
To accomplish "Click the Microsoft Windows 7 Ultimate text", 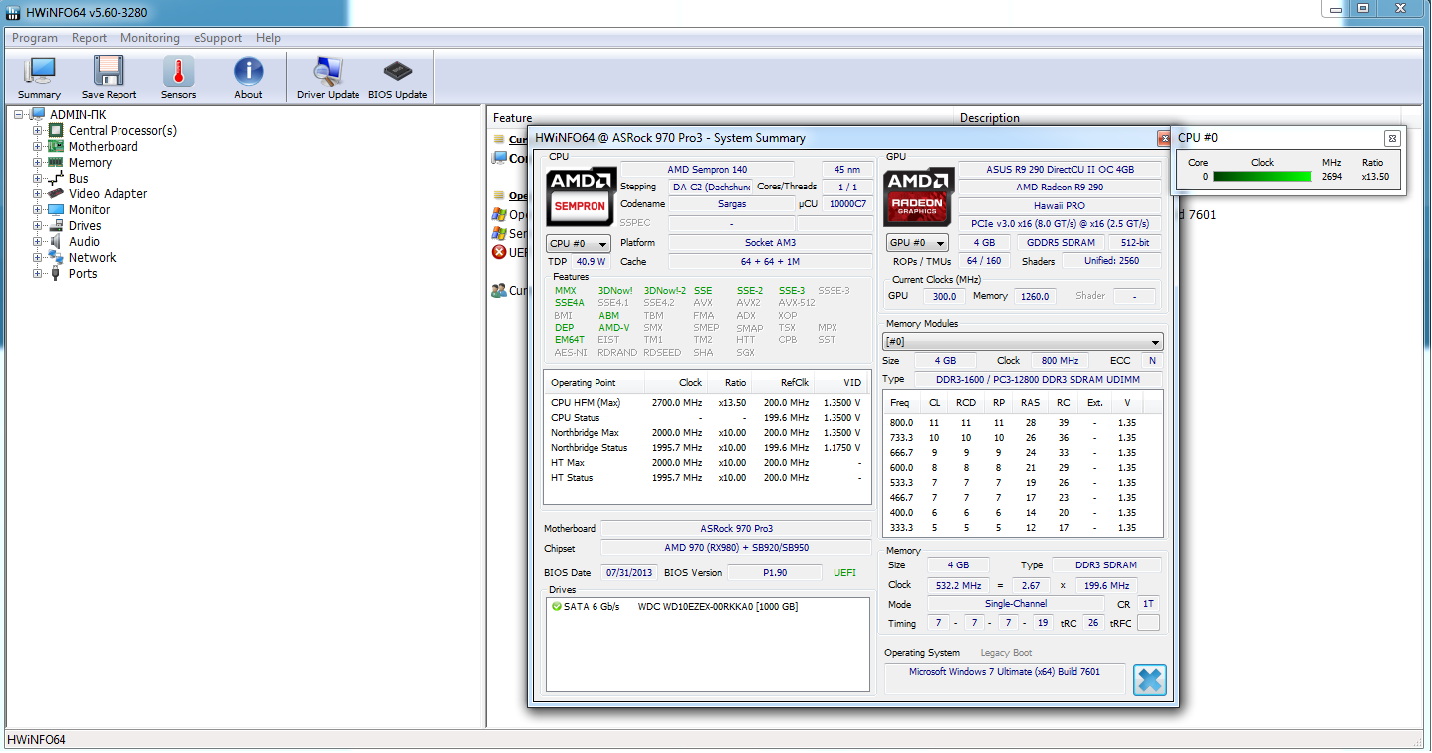I will click(x=1004, y=672).
